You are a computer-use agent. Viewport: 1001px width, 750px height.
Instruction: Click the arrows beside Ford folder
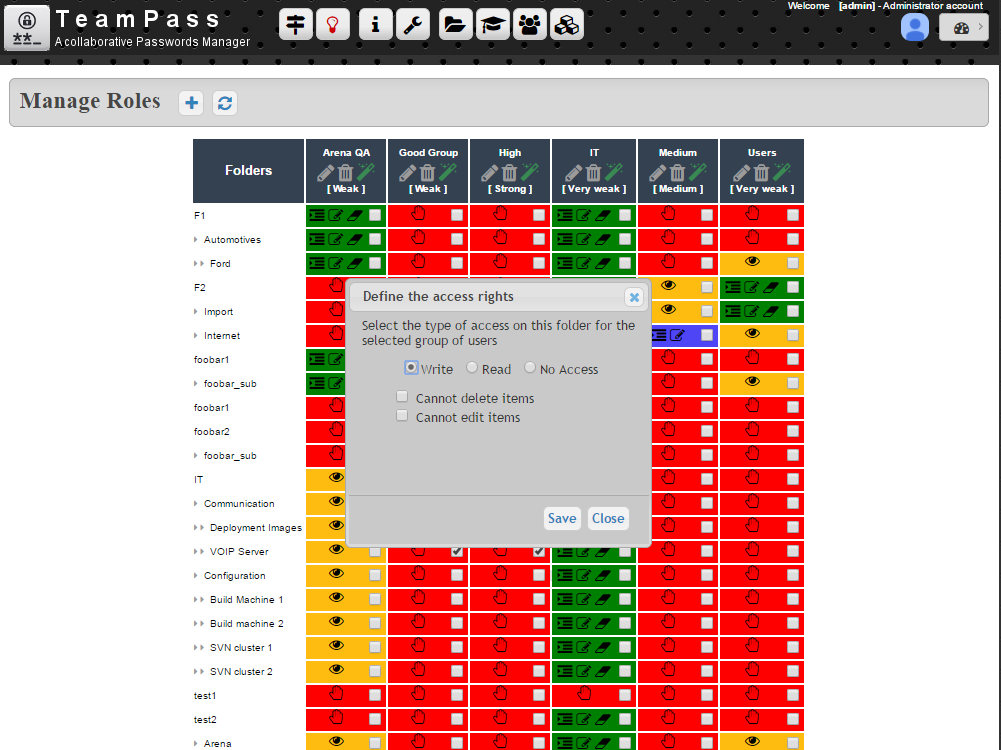pos(199,264)
